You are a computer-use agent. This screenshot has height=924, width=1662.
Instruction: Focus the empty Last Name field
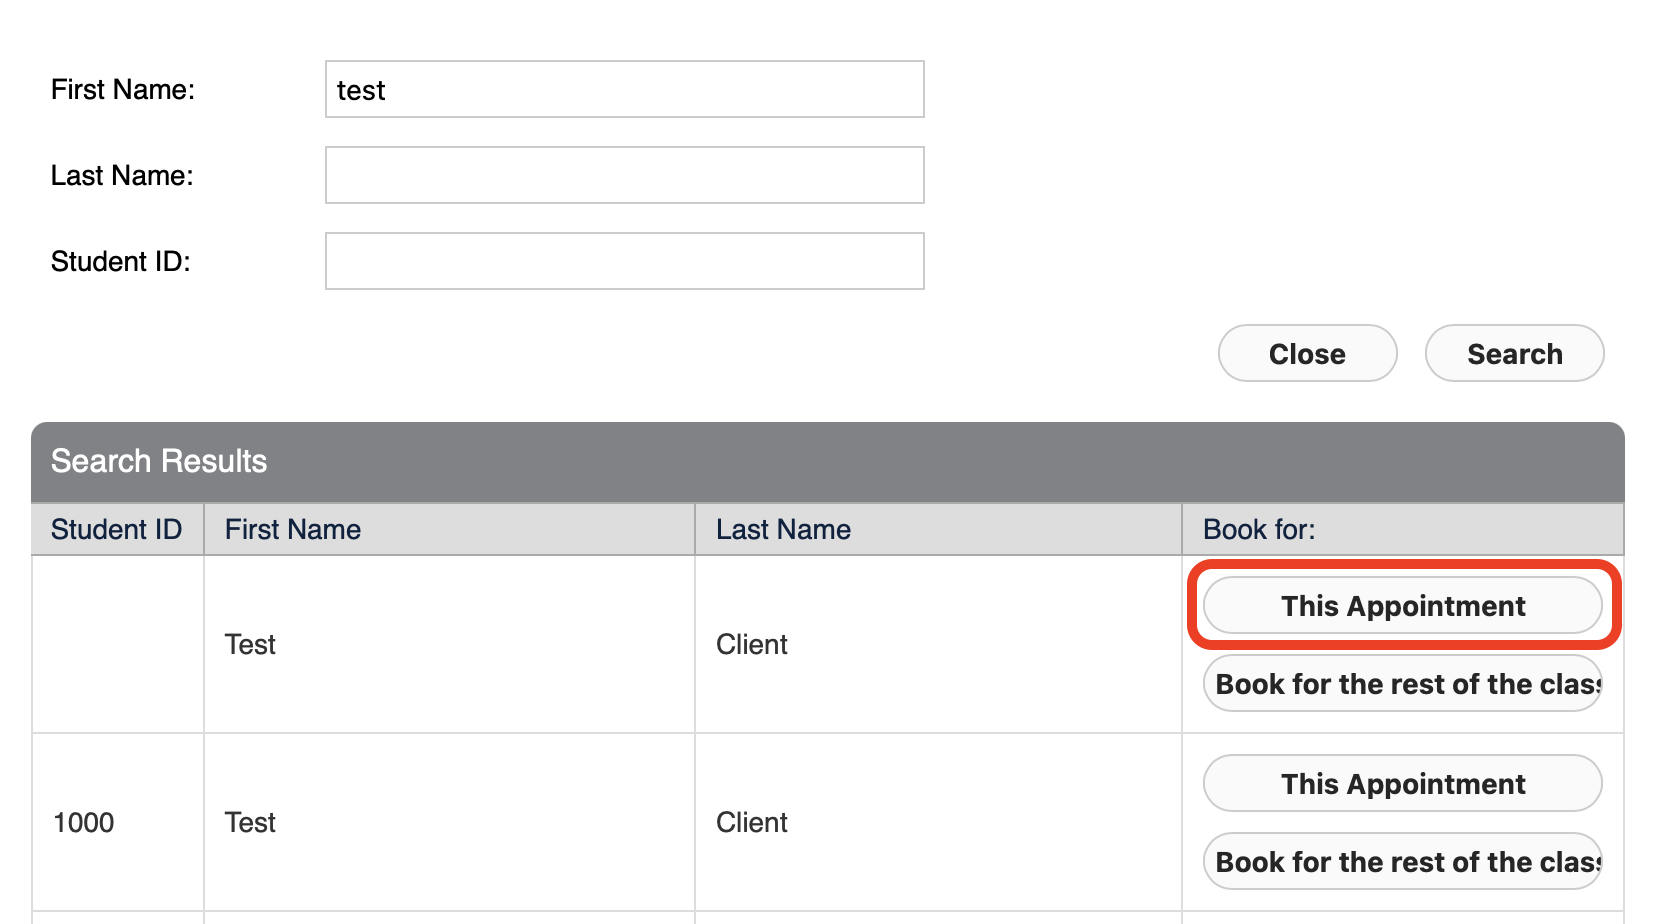pos(624,176)
